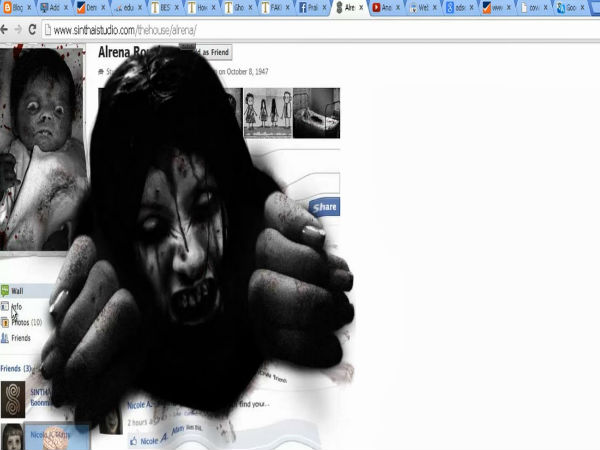Viewport: 600px width, 450px height.
Task: Select the edu tab
Action: click(x=129, y=7)
